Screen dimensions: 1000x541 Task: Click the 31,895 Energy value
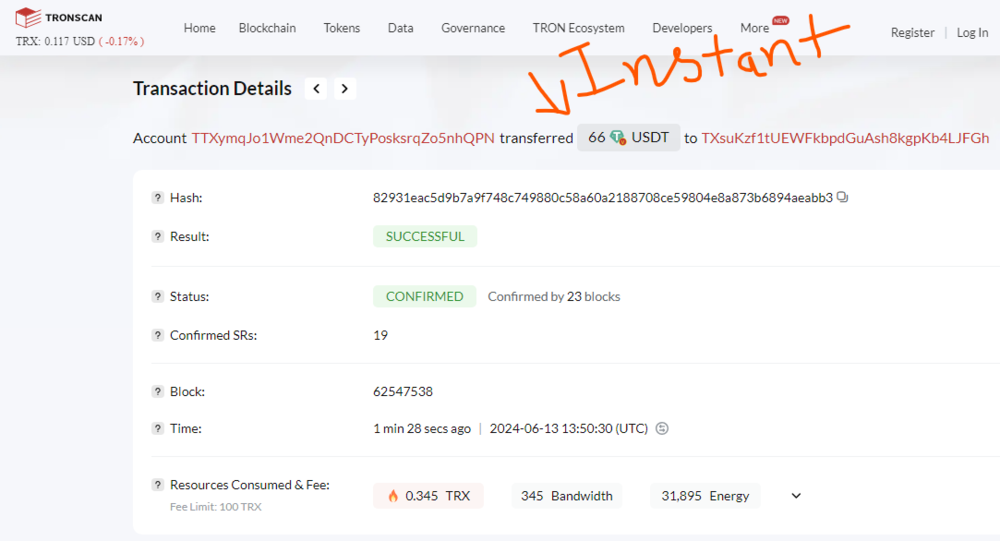(705, 496)
